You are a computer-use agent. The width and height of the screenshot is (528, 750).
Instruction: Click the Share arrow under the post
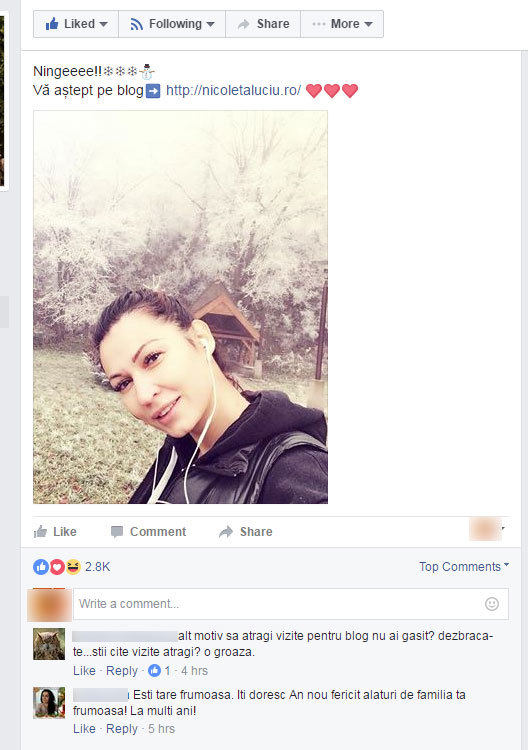[226, 532]
